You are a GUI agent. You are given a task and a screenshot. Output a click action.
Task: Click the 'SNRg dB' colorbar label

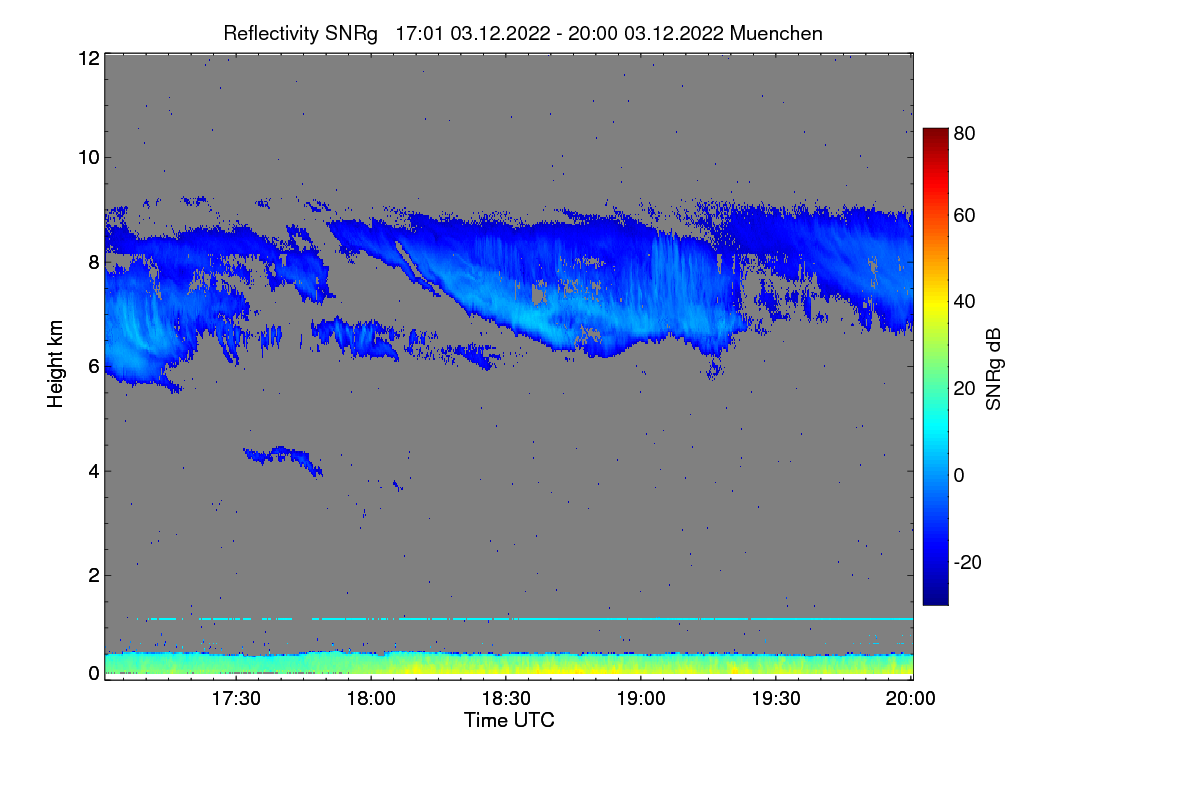tap(993, 367)
